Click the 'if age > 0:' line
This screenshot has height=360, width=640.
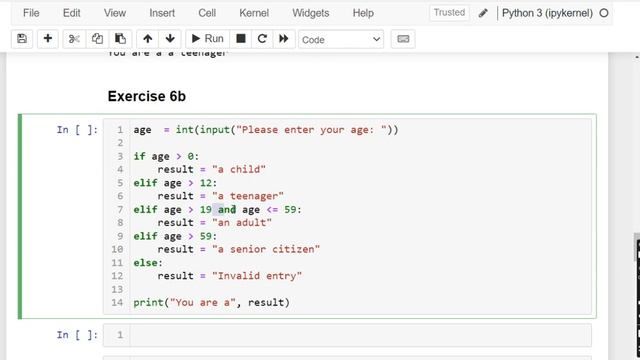tap(166, 156)
